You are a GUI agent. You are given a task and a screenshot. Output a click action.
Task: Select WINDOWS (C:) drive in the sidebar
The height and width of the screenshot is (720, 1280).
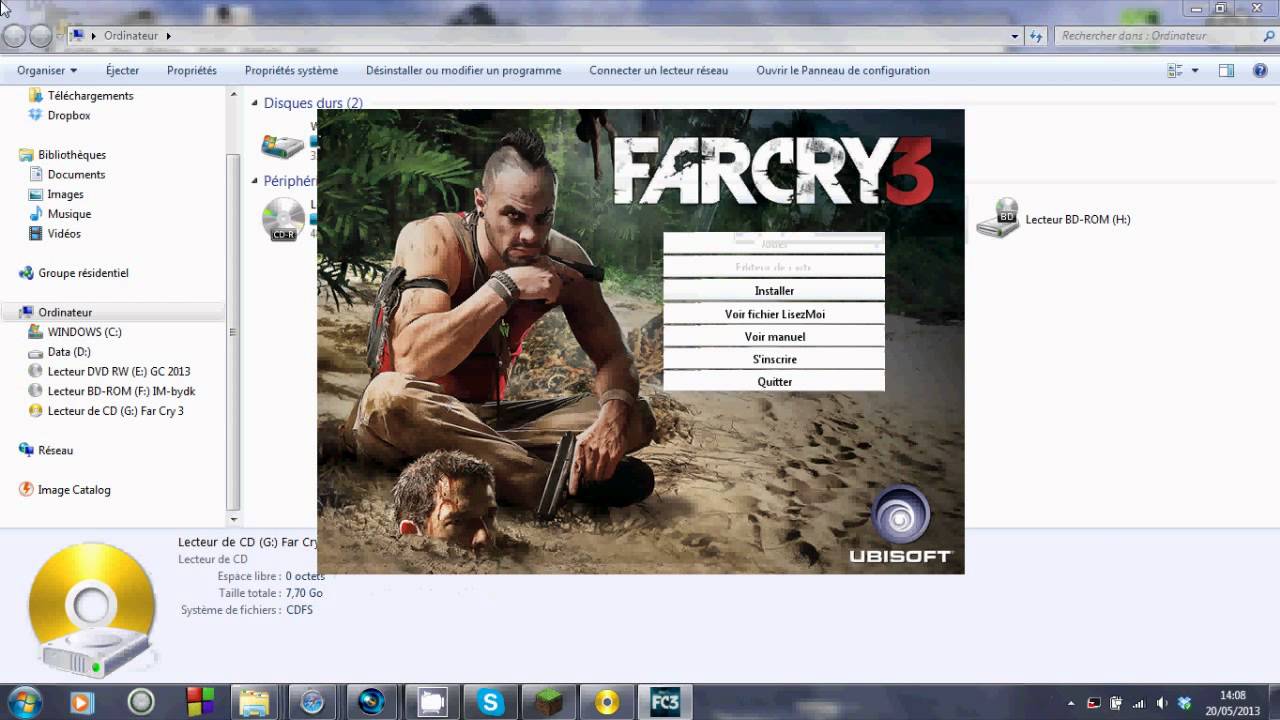click(84, 332)
